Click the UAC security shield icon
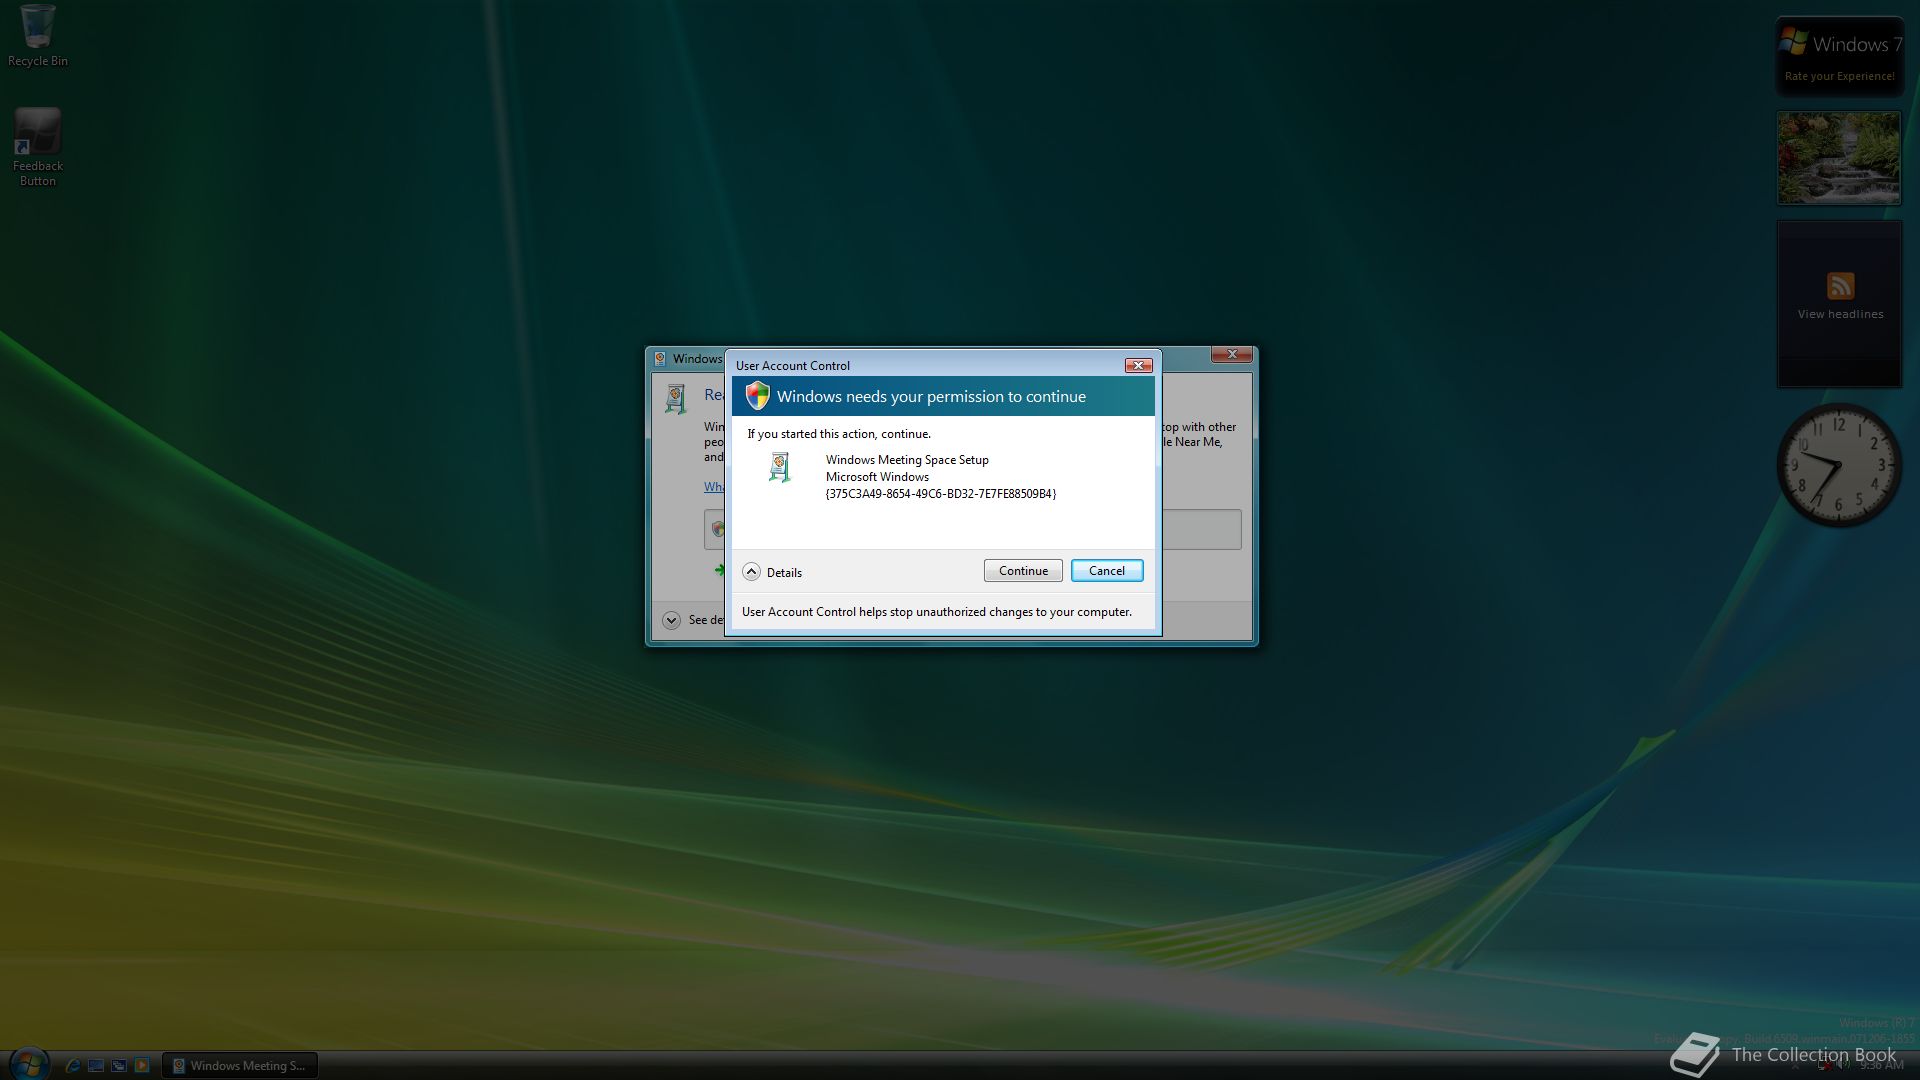Image resolution: width=1920 pixels, height=1080 pixels. 758,396
